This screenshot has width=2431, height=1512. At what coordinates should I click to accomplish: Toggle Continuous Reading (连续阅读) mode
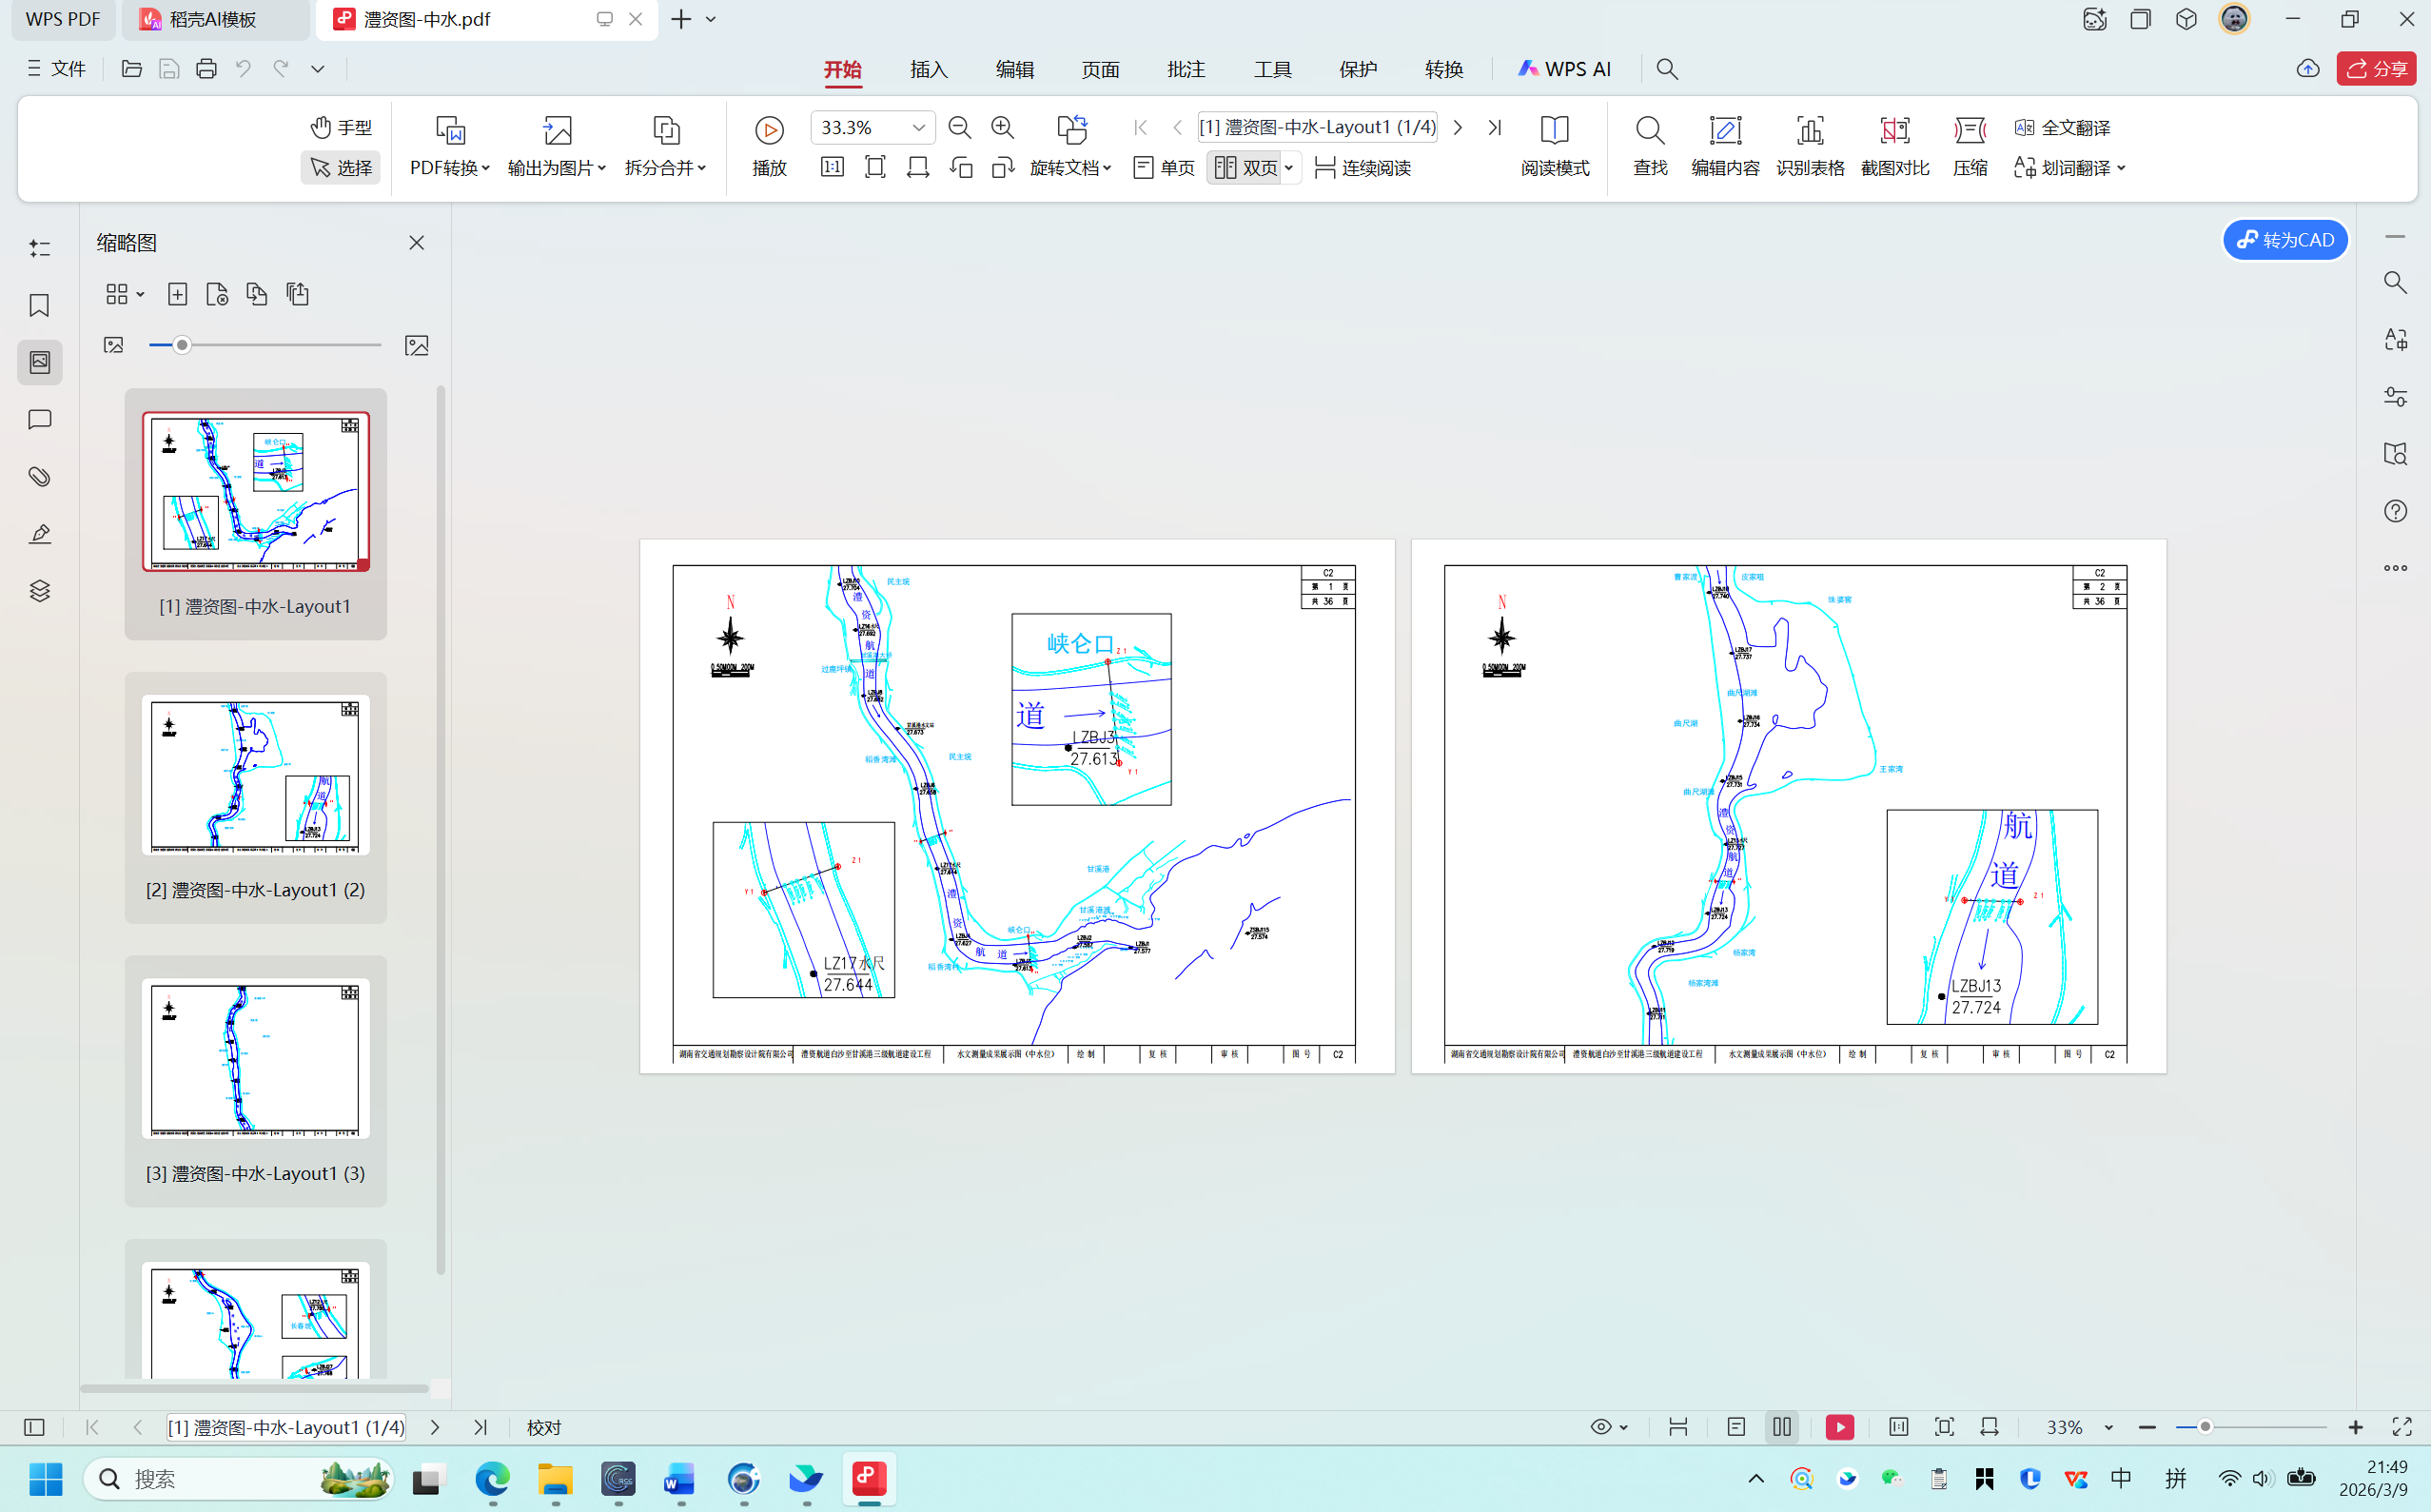coord(1363,168)
